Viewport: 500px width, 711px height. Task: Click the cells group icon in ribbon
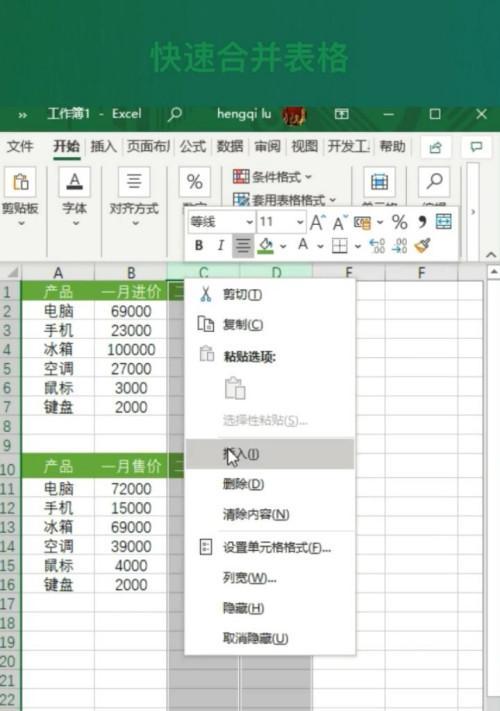click(379, 182)
